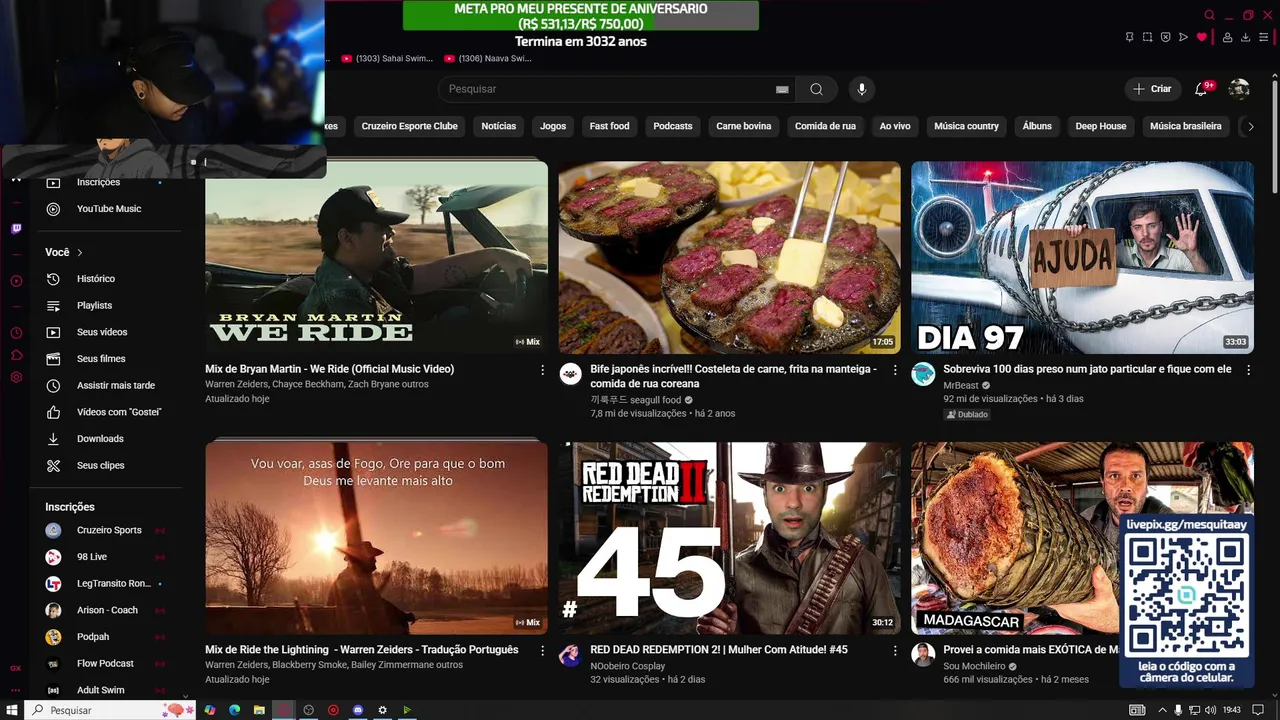This screenshot has width=1280, height=720.
Task: Select the Podcasts filter chip
Action: pos(673,126)
